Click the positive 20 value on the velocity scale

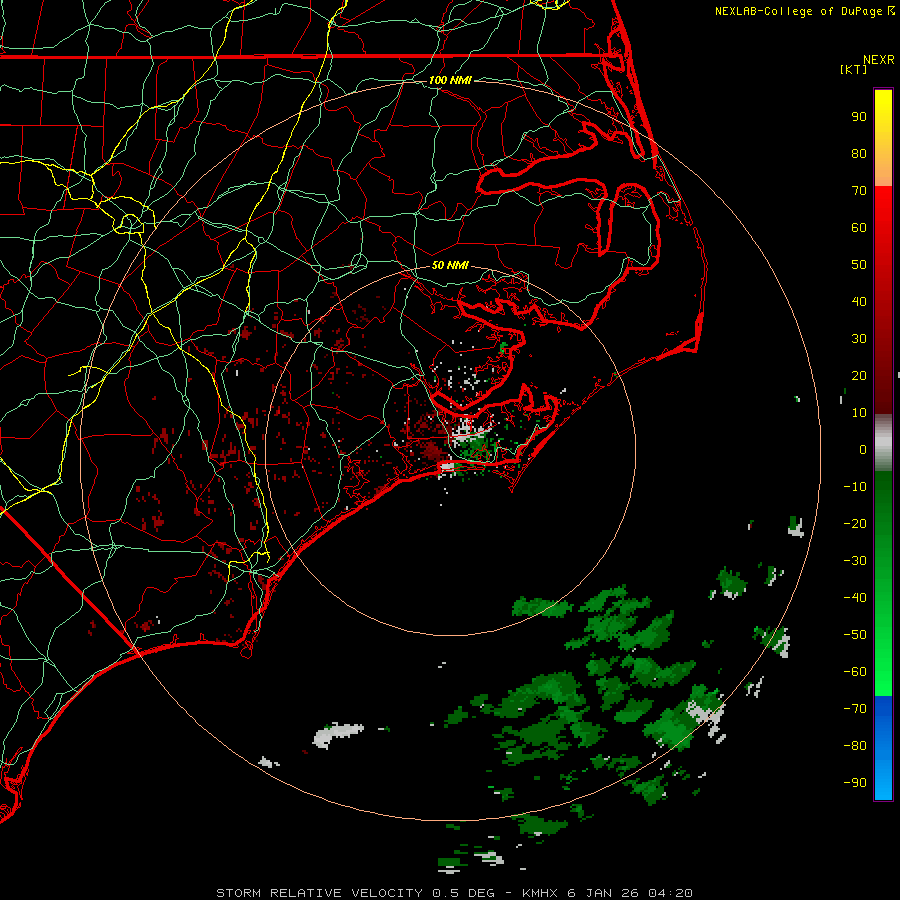pos(859,375)
